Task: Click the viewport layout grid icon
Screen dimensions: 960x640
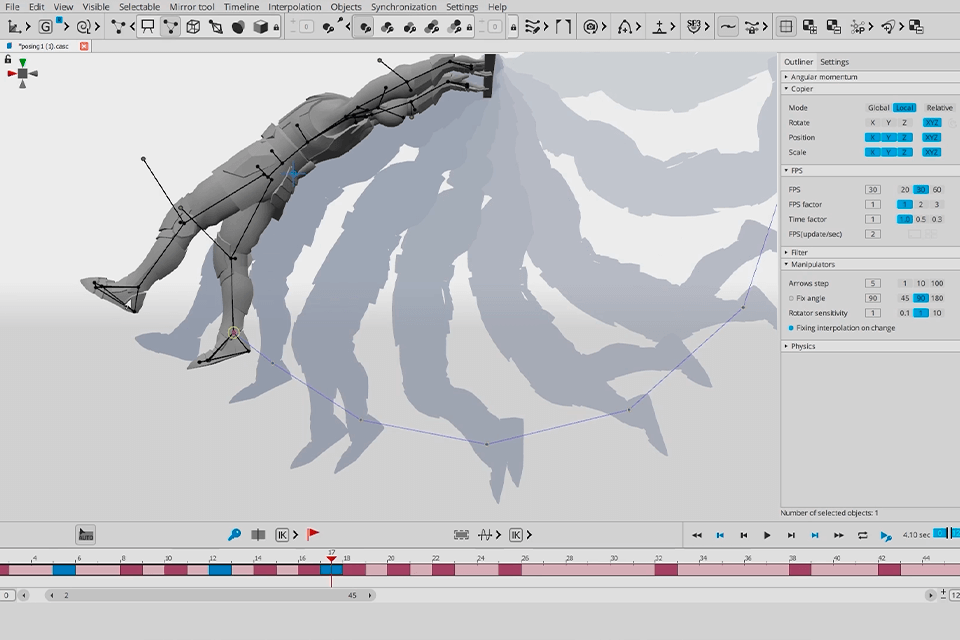Action: point(786,27)
